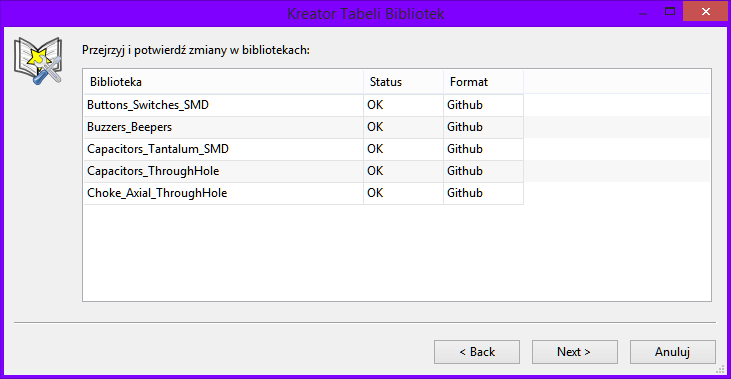Close the Kreator Tabeli Bibliotek window

(705, 11)
